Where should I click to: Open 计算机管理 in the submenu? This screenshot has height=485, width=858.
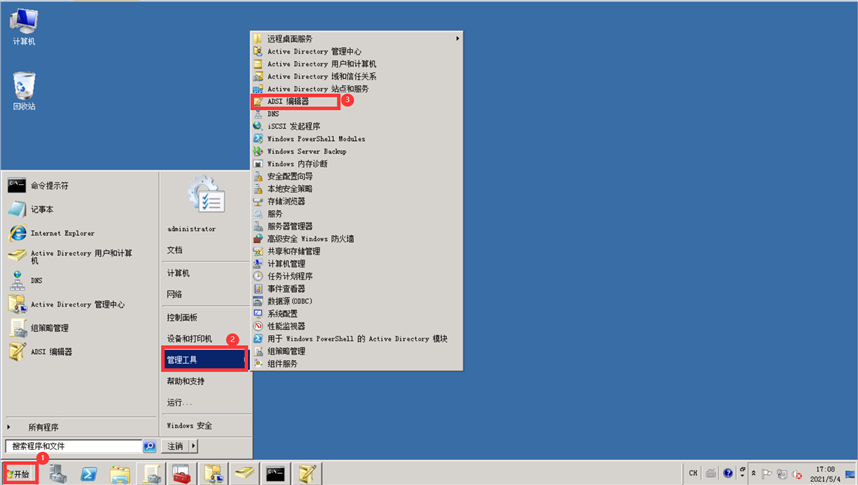tap(356, 264)
